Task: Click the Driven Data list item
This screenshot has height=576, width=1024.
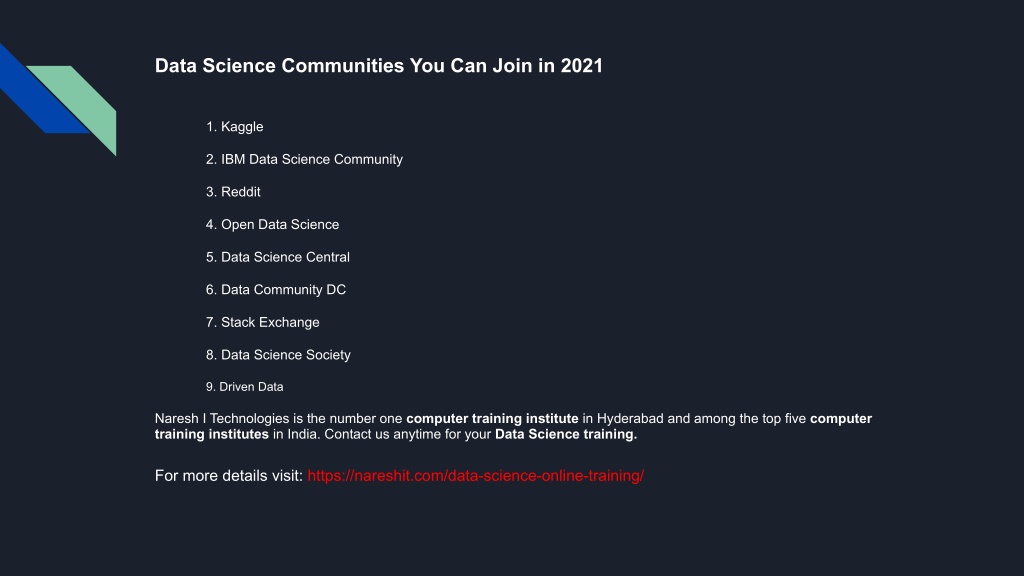Action: click(x=251, y=387)
